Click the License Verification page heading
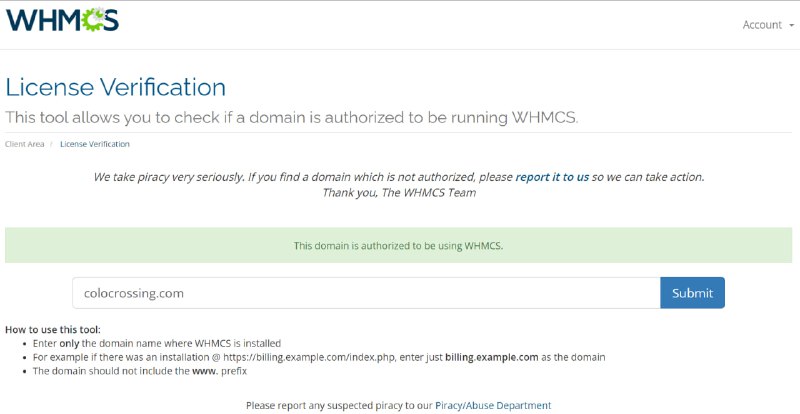 pos(116,87)
